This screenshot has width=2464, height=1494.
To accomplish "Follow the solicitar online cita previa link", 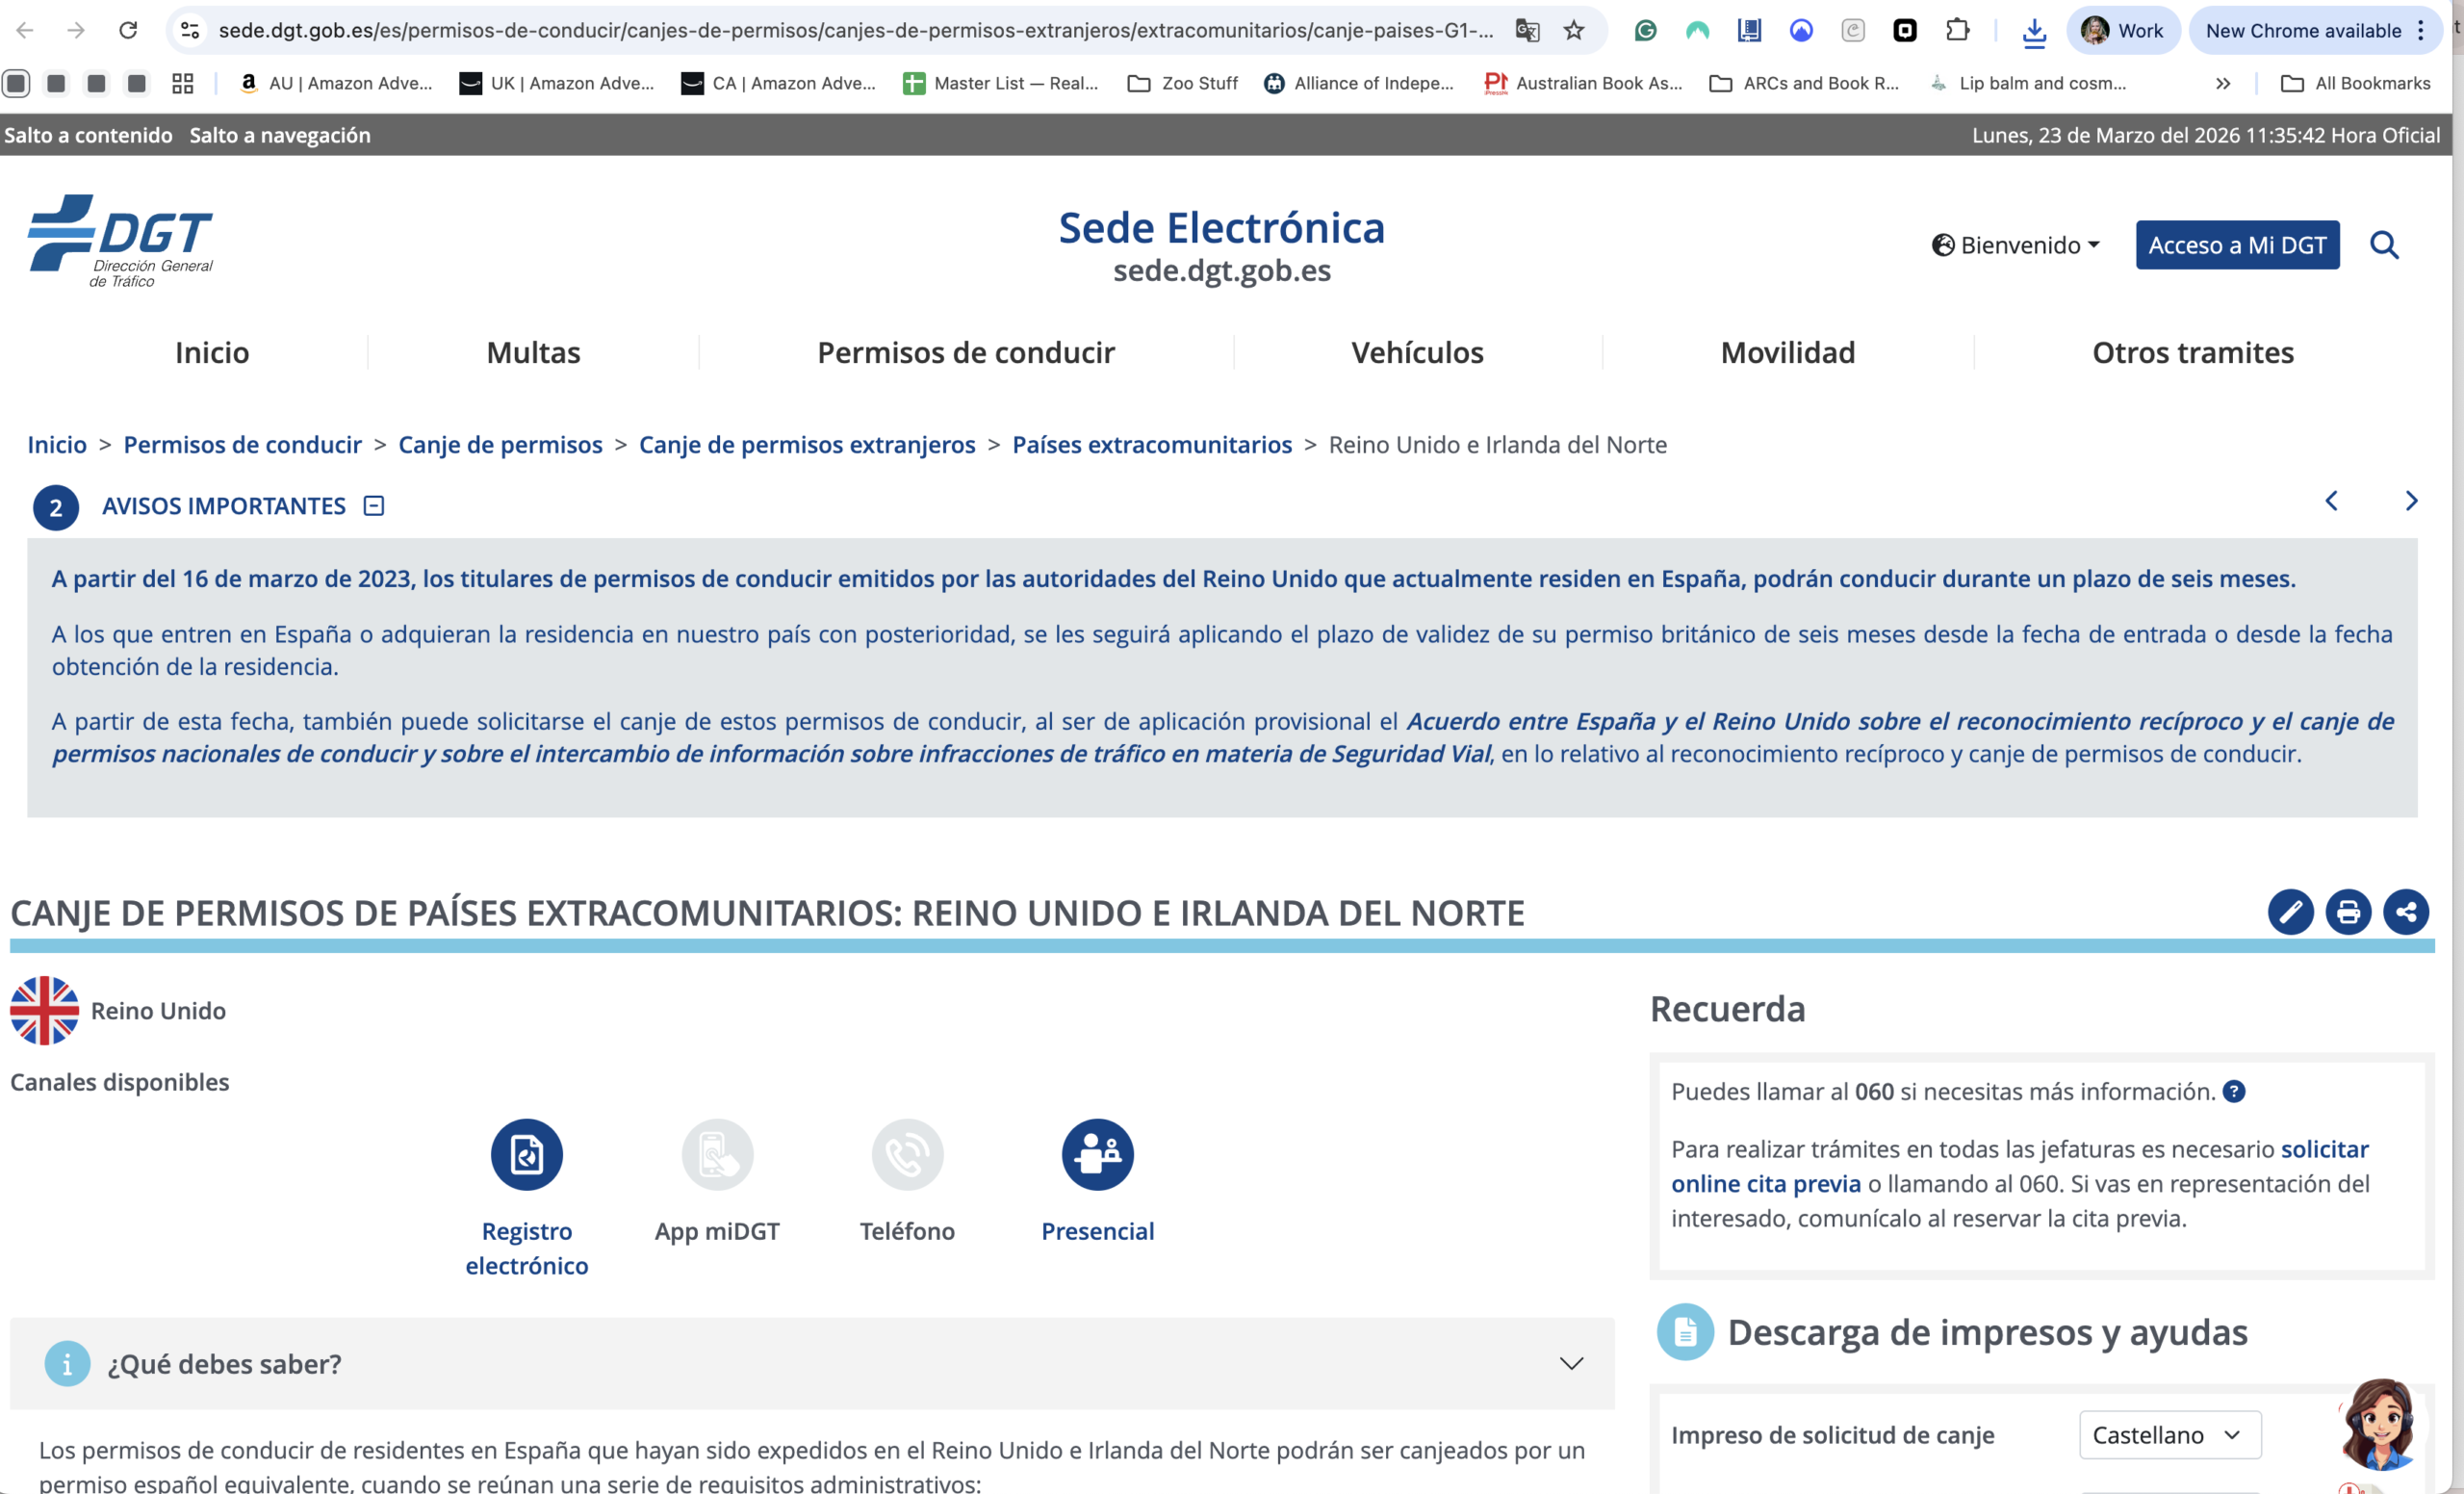I will point(1765,1183).
